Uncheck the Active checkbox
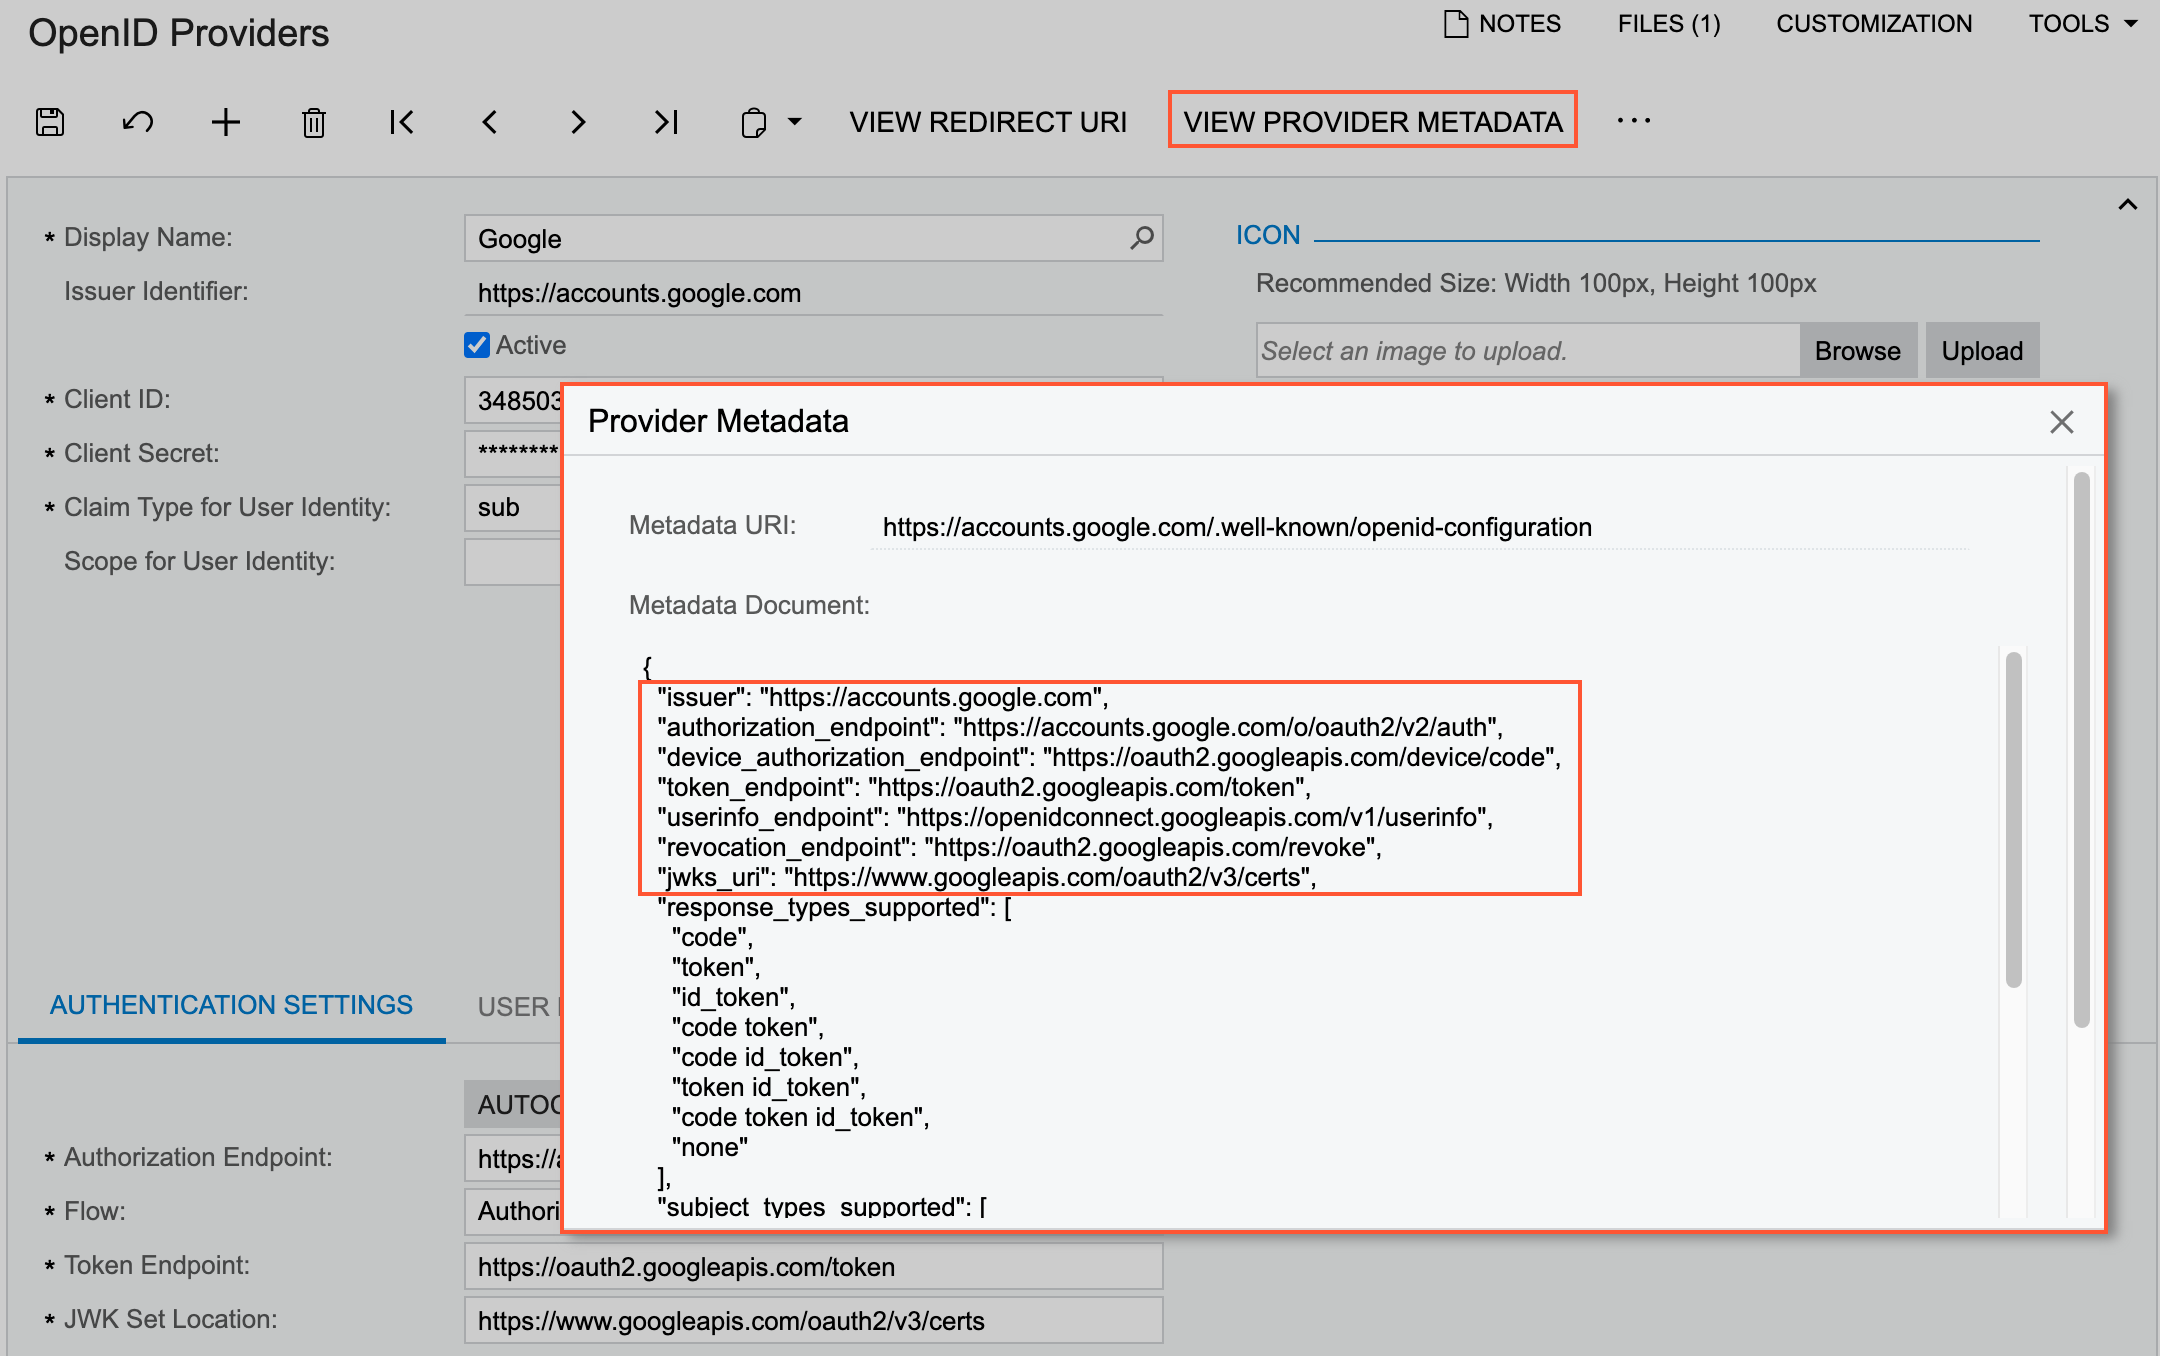The height and width of the screenshot is (1356, 2160). point(477,345)
